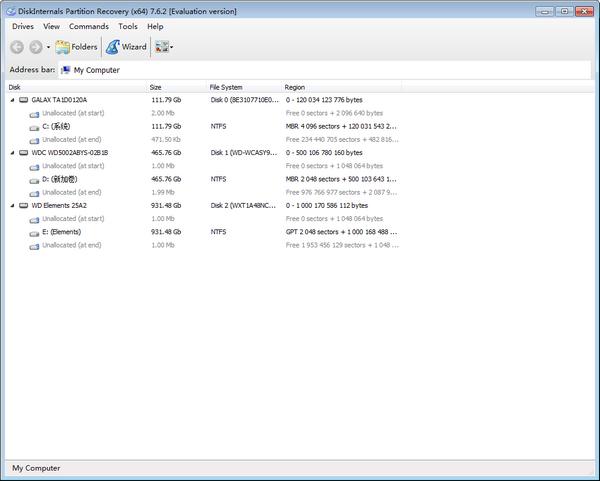Viewport: 600px width, 481px height.
Task: Click the Forward navigation arrow
Action: click(36, 47)
